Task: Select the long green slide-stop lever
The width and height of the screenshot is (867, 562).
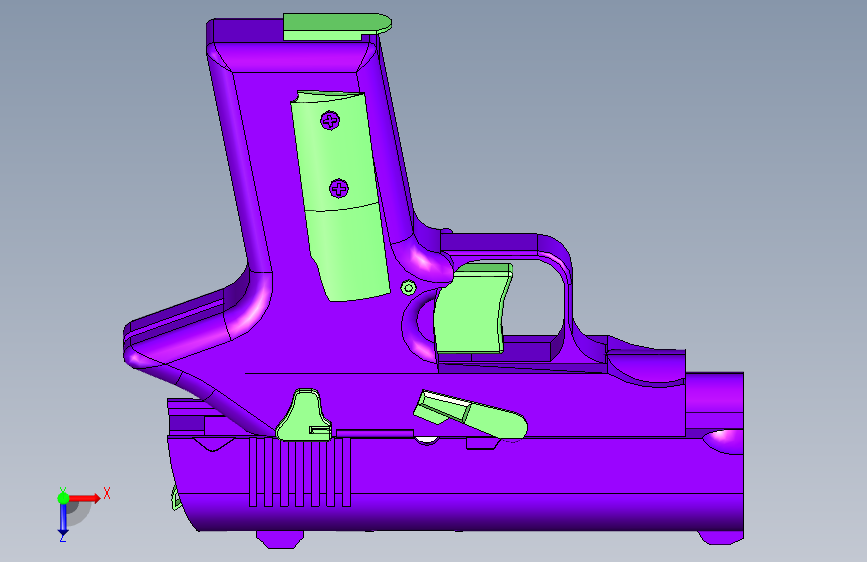Action: [x=471, y=414]
